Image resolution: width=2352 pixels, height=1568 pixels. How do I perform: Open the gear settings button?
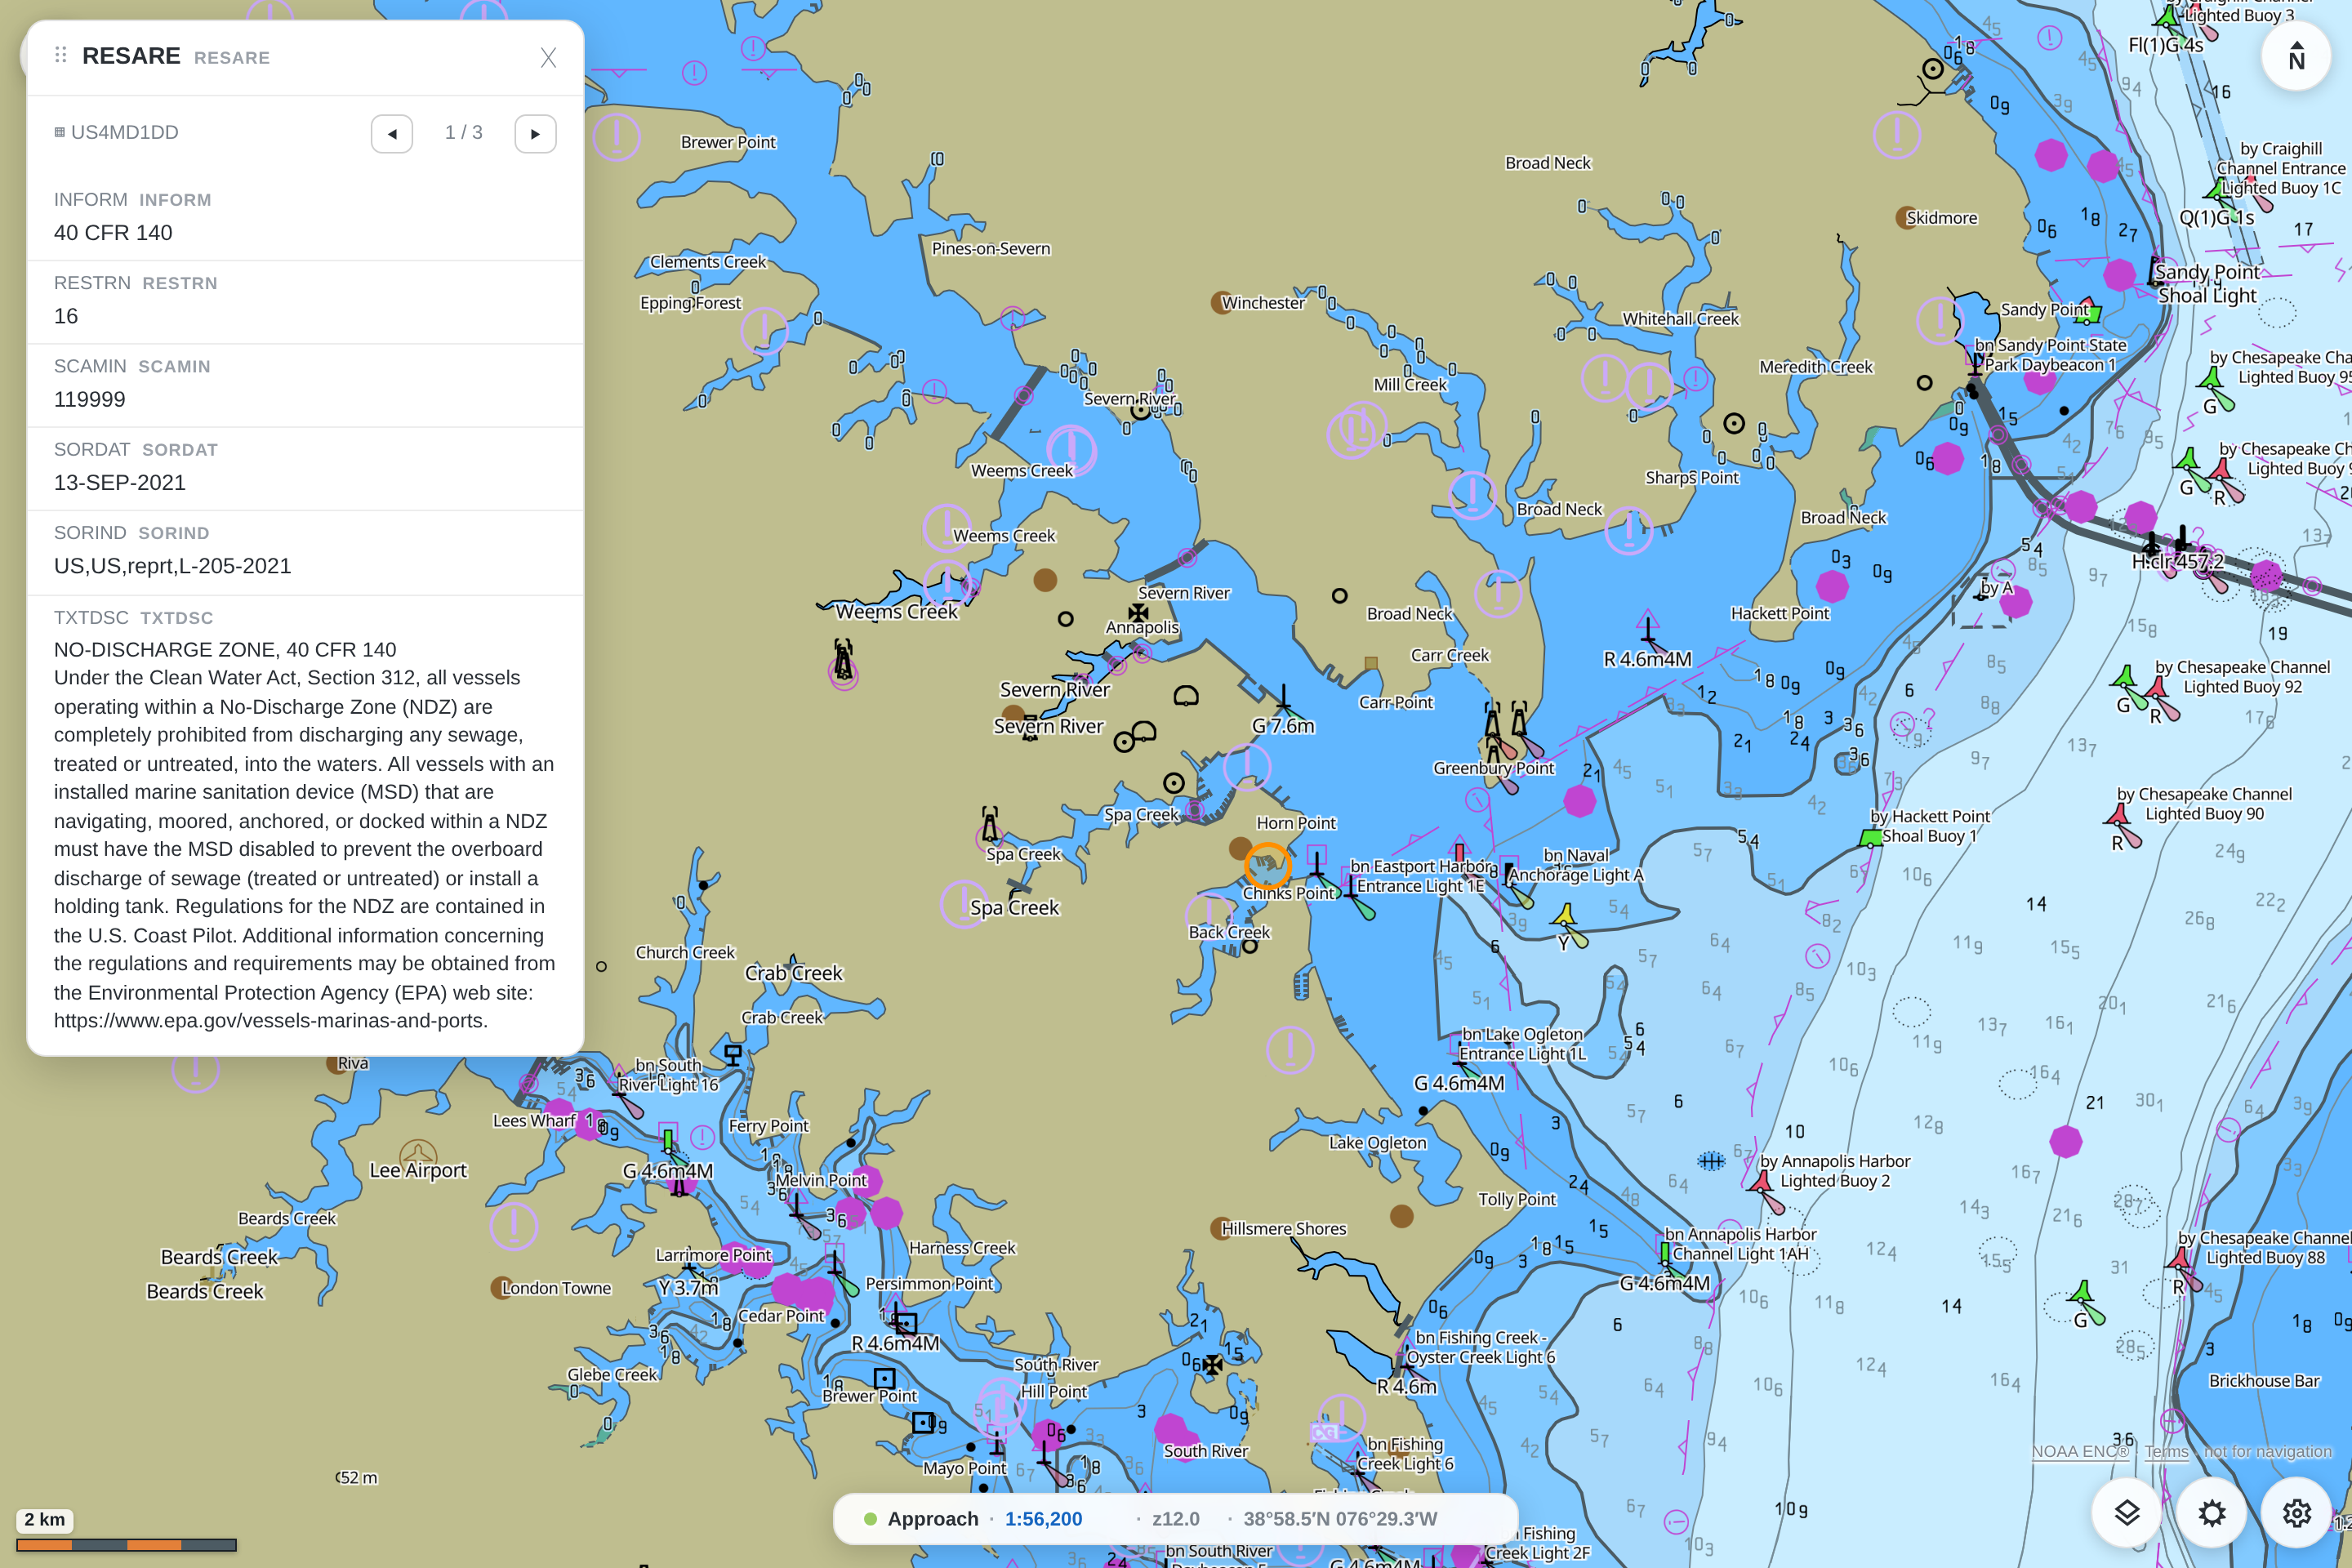click(x=2296, y=1512)
